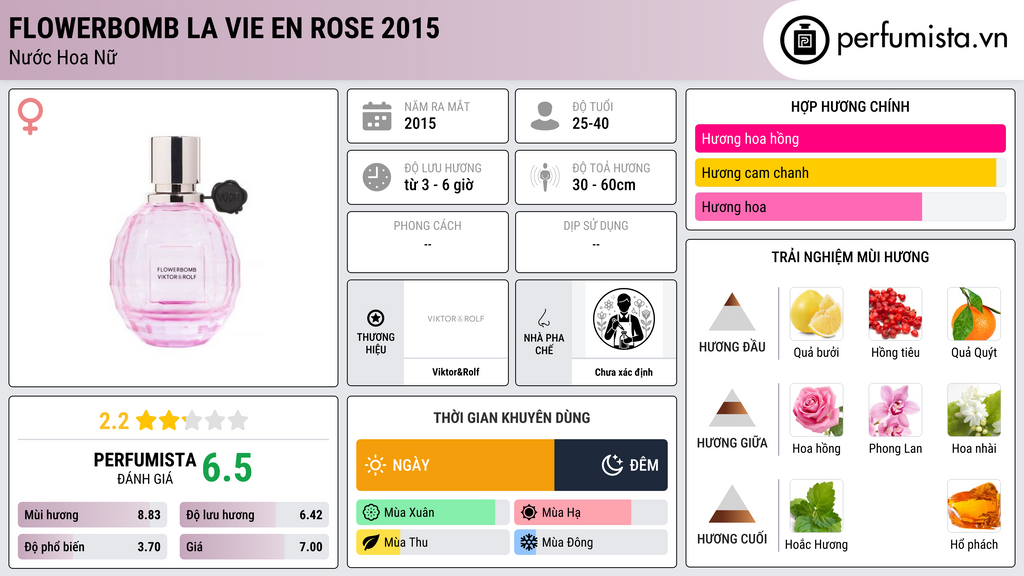Click the moon icon in the Đêm bar
Viewport: 1024px width, 576px height.
[612, 465]
